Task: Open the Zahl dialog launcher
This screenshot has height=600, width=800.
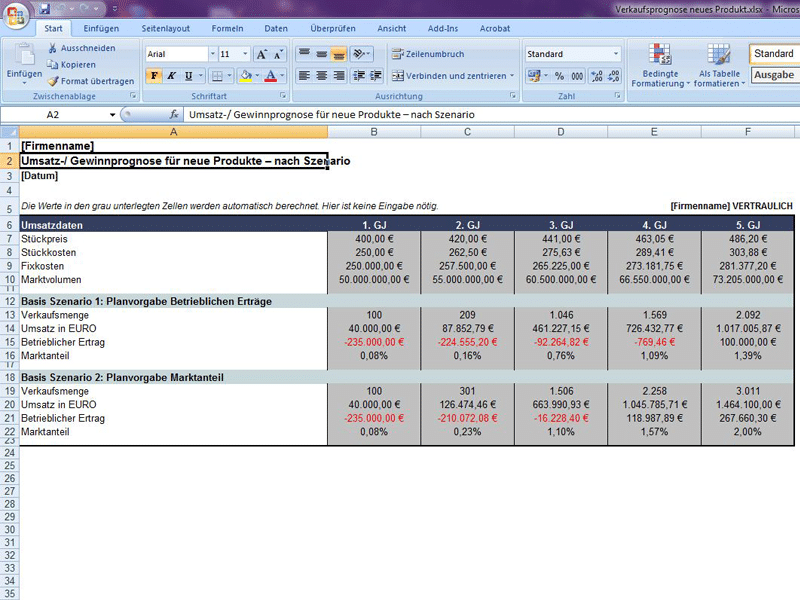Action: coord(617,95)
